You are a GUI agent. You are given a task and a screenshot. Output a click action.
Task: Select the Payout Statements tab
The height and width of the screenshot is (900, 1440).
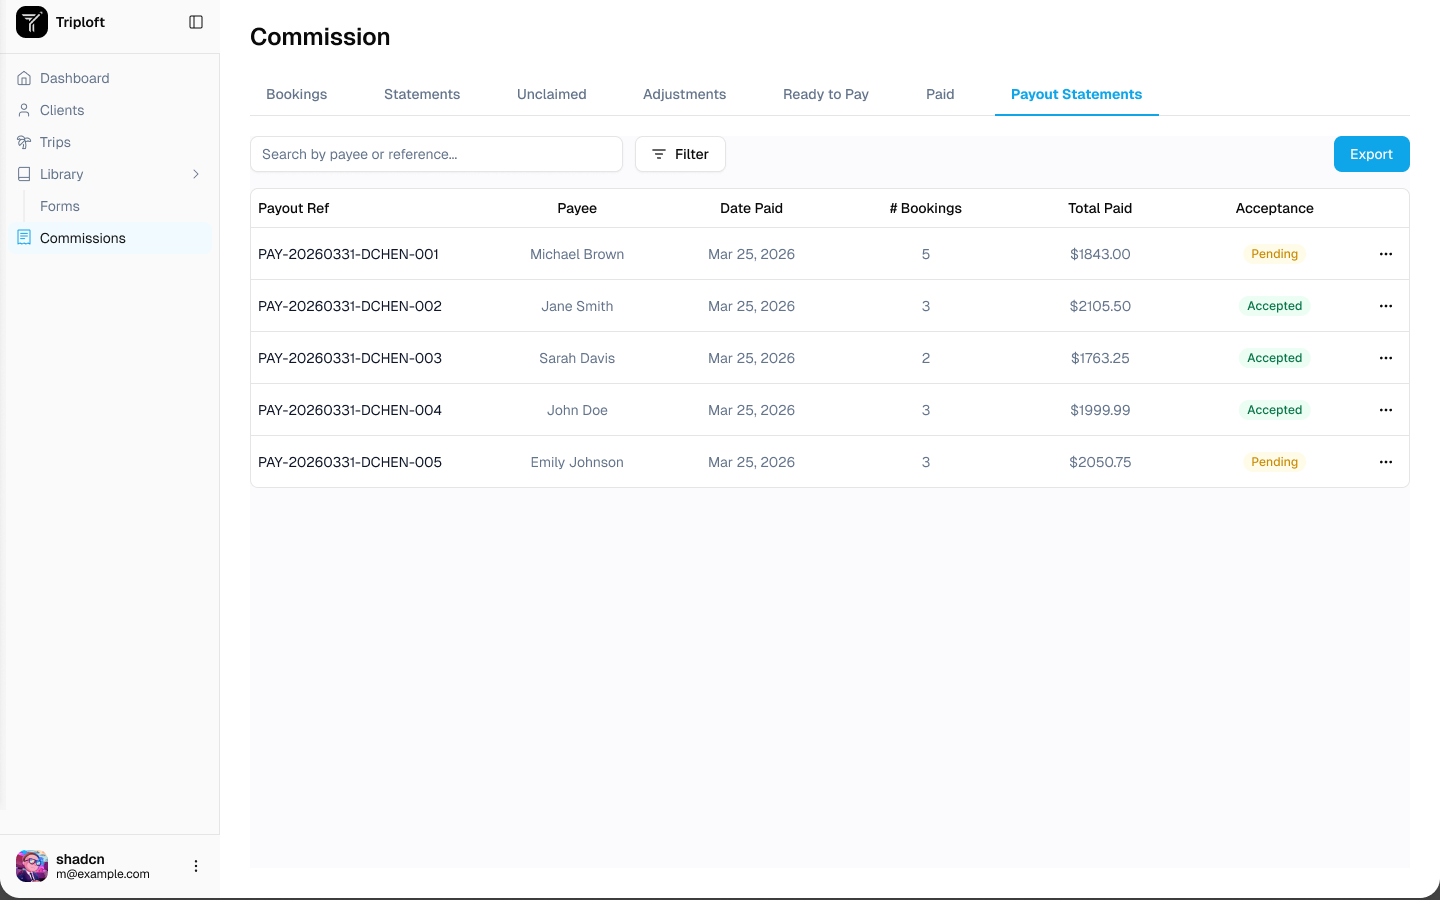(x=1077, y=94)
